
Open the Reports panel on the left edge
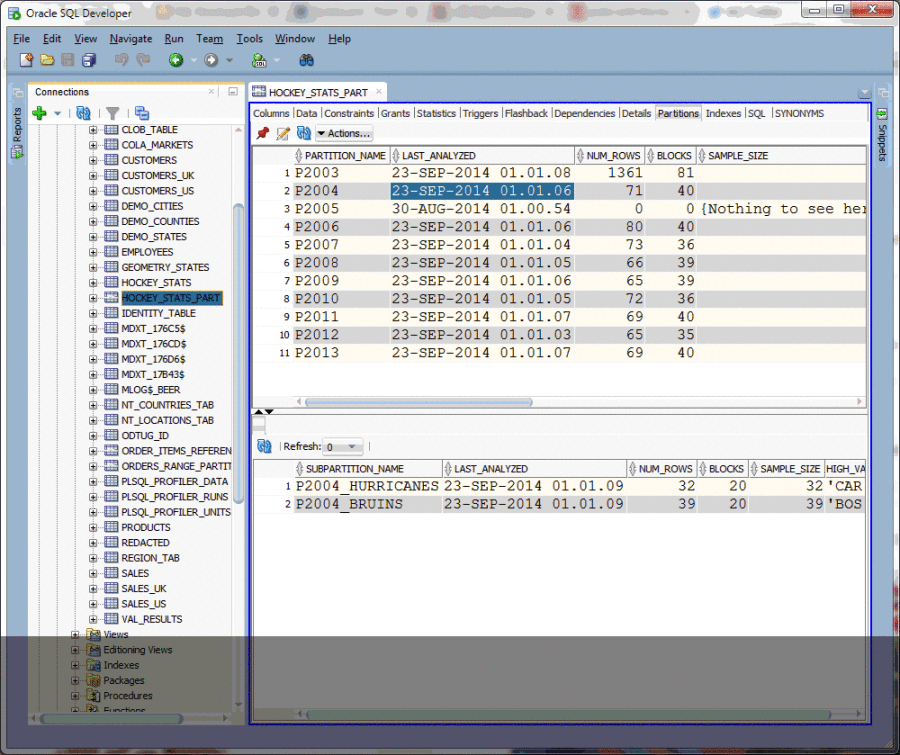pos(15,127)
